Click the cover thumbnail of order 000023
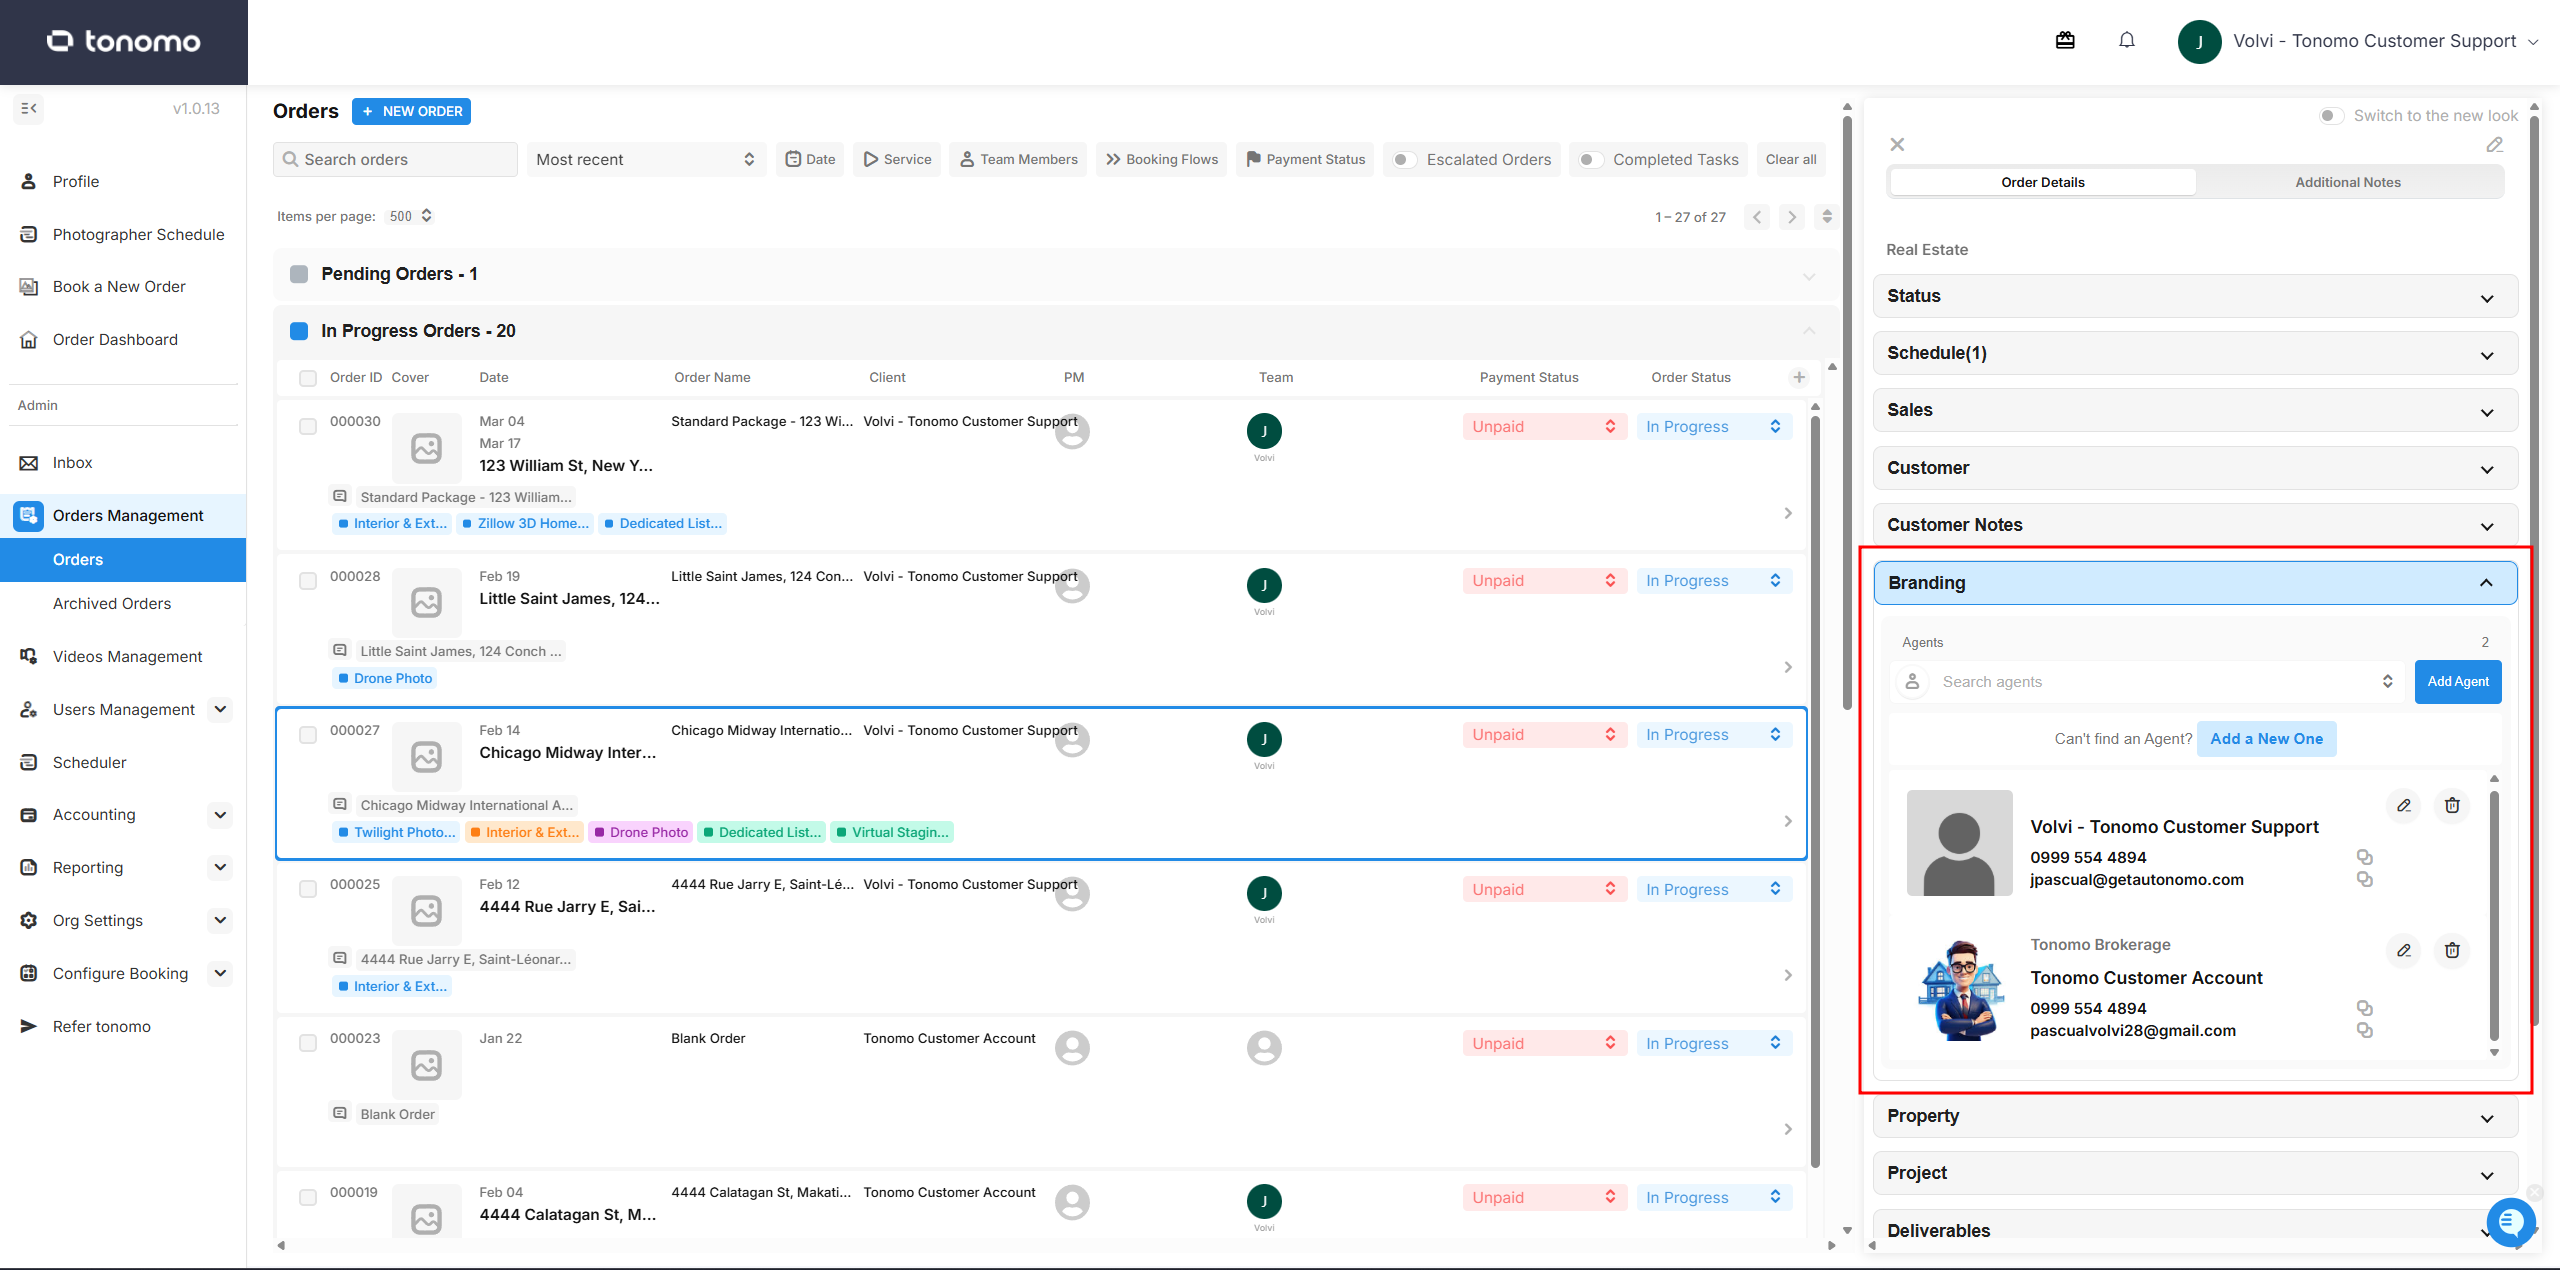This screenshot has width=2560, height=1270. 427,1066
